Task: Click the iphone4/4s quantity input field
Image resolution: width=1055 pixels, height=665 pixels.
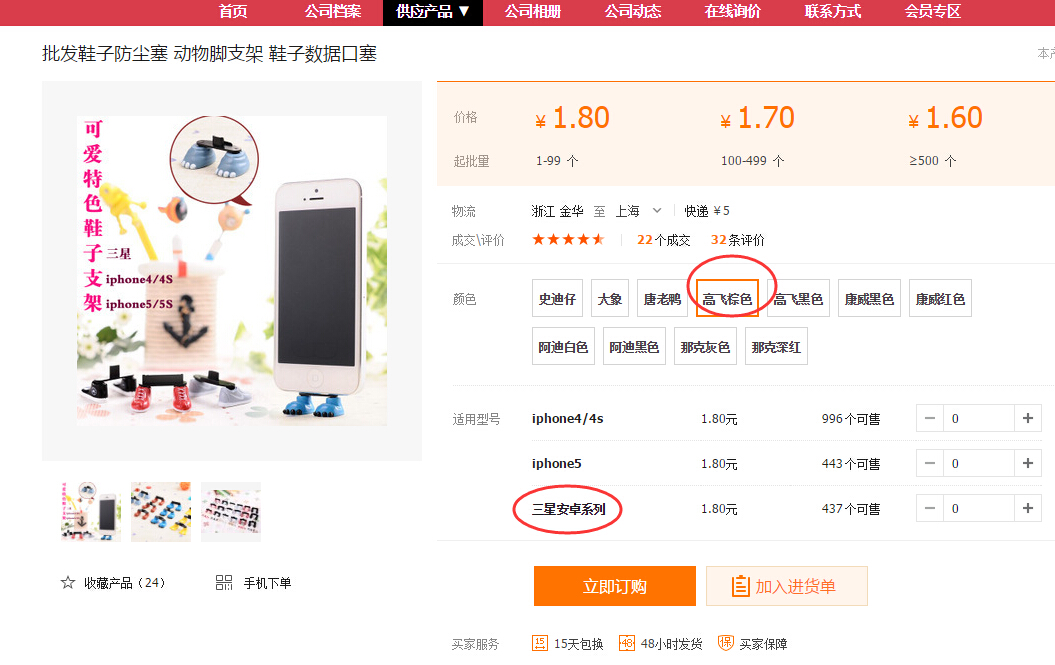Action: pyautogui.click(x=978, y=418)
